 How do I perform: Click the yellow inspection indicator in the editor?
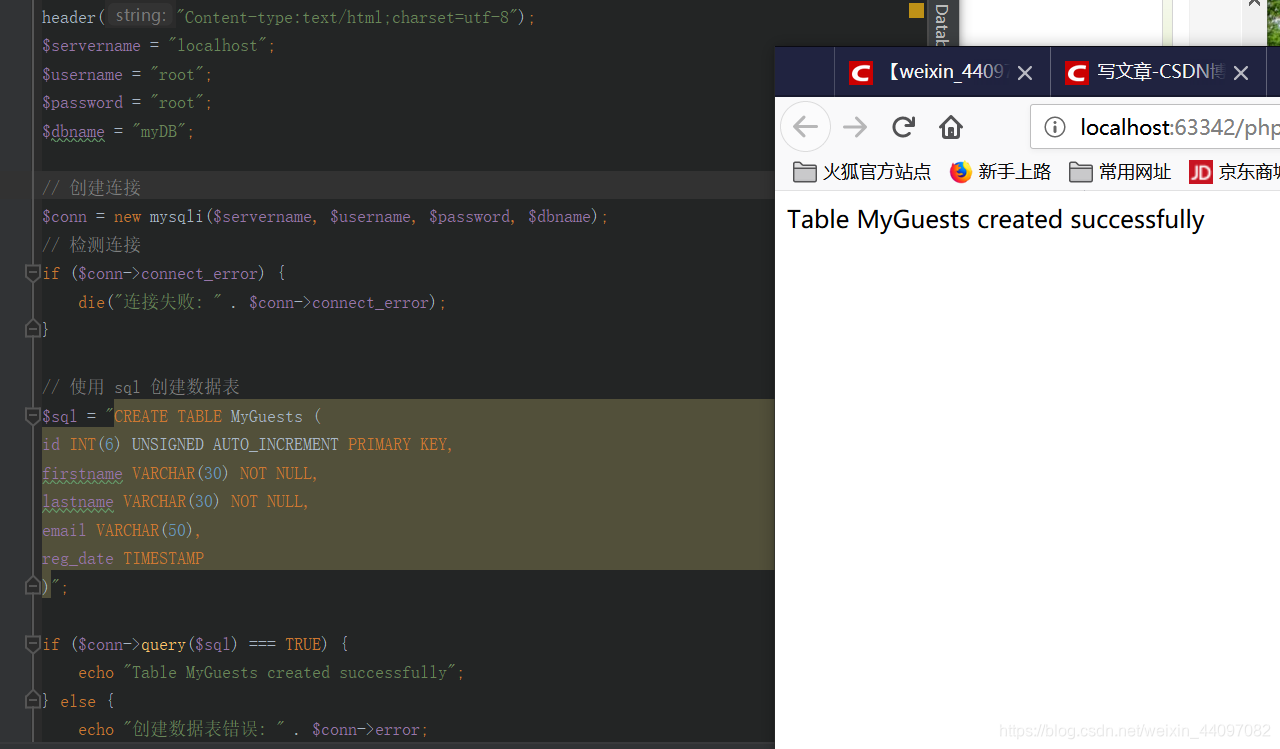coord(916,10)
